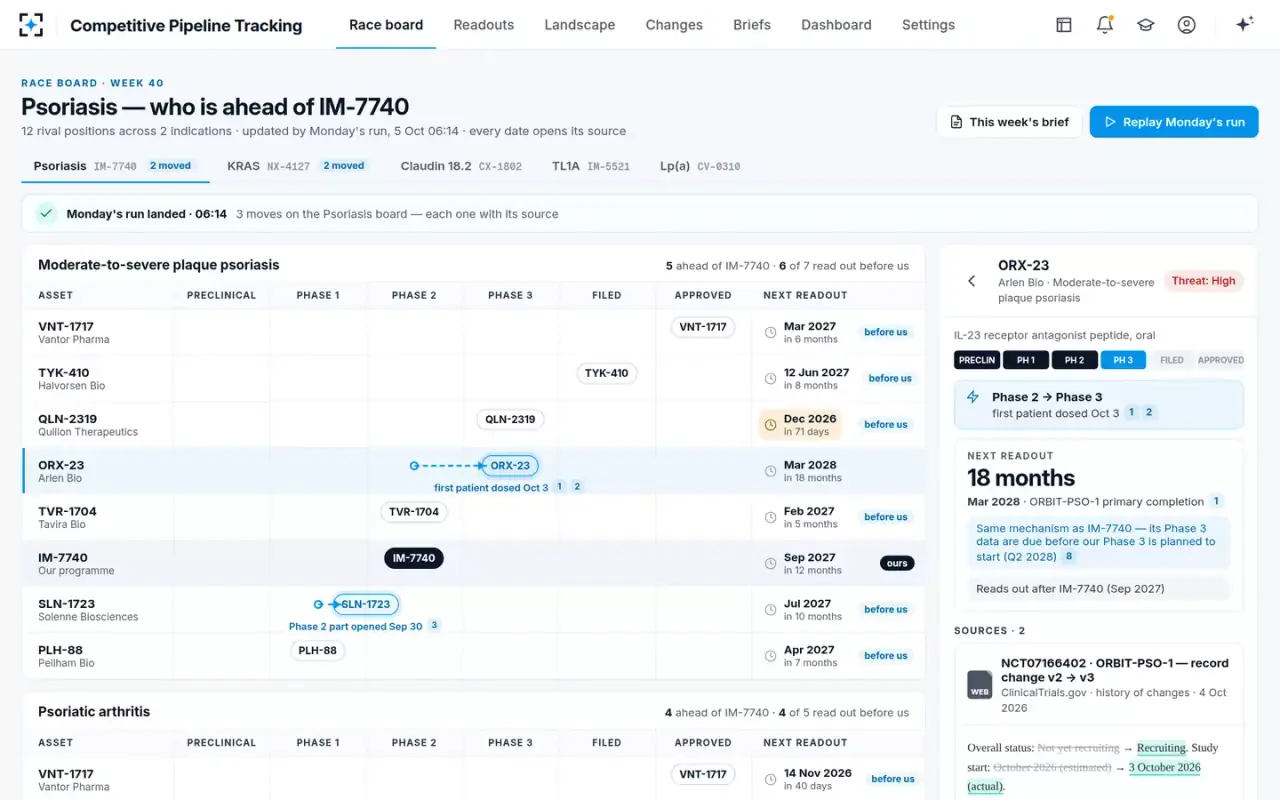The image size is (1280, 800).
Task: Click the ORX-23 pill in Phase 3 column
Action: click(510, 465)
